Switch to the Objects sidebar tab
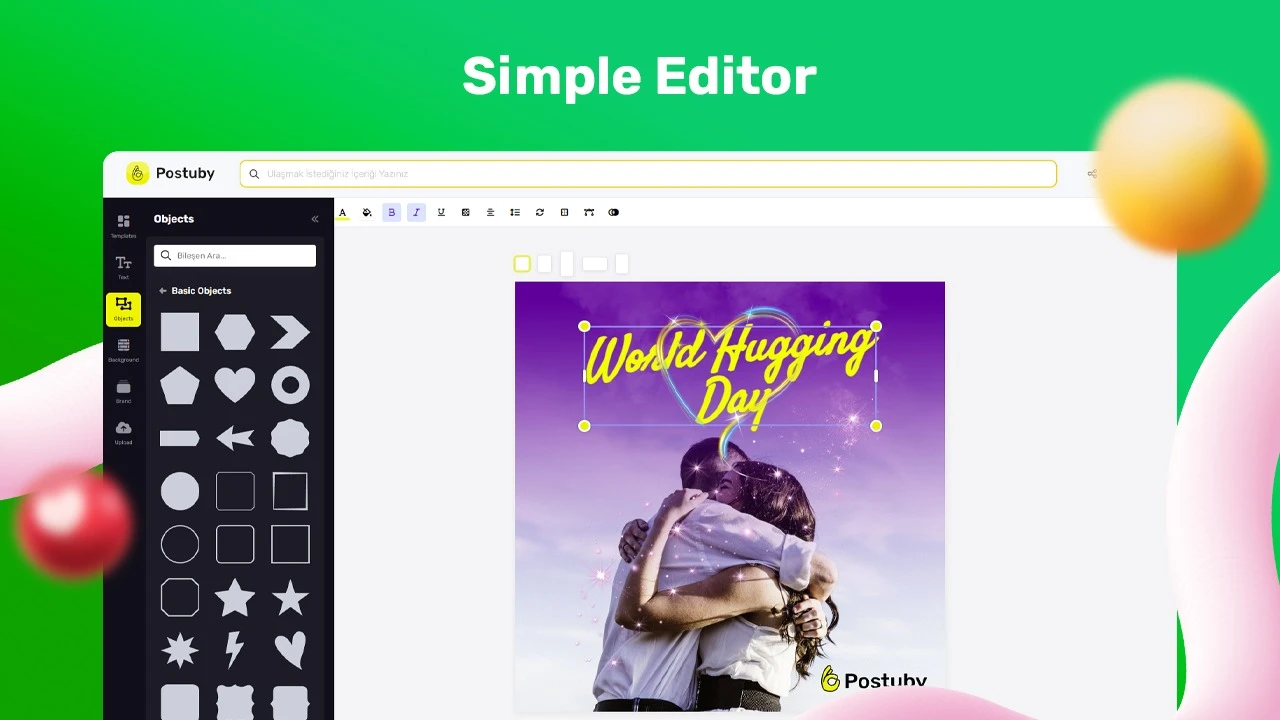Viewport: 1280px width, 720px height. click(x=123, y=308)
